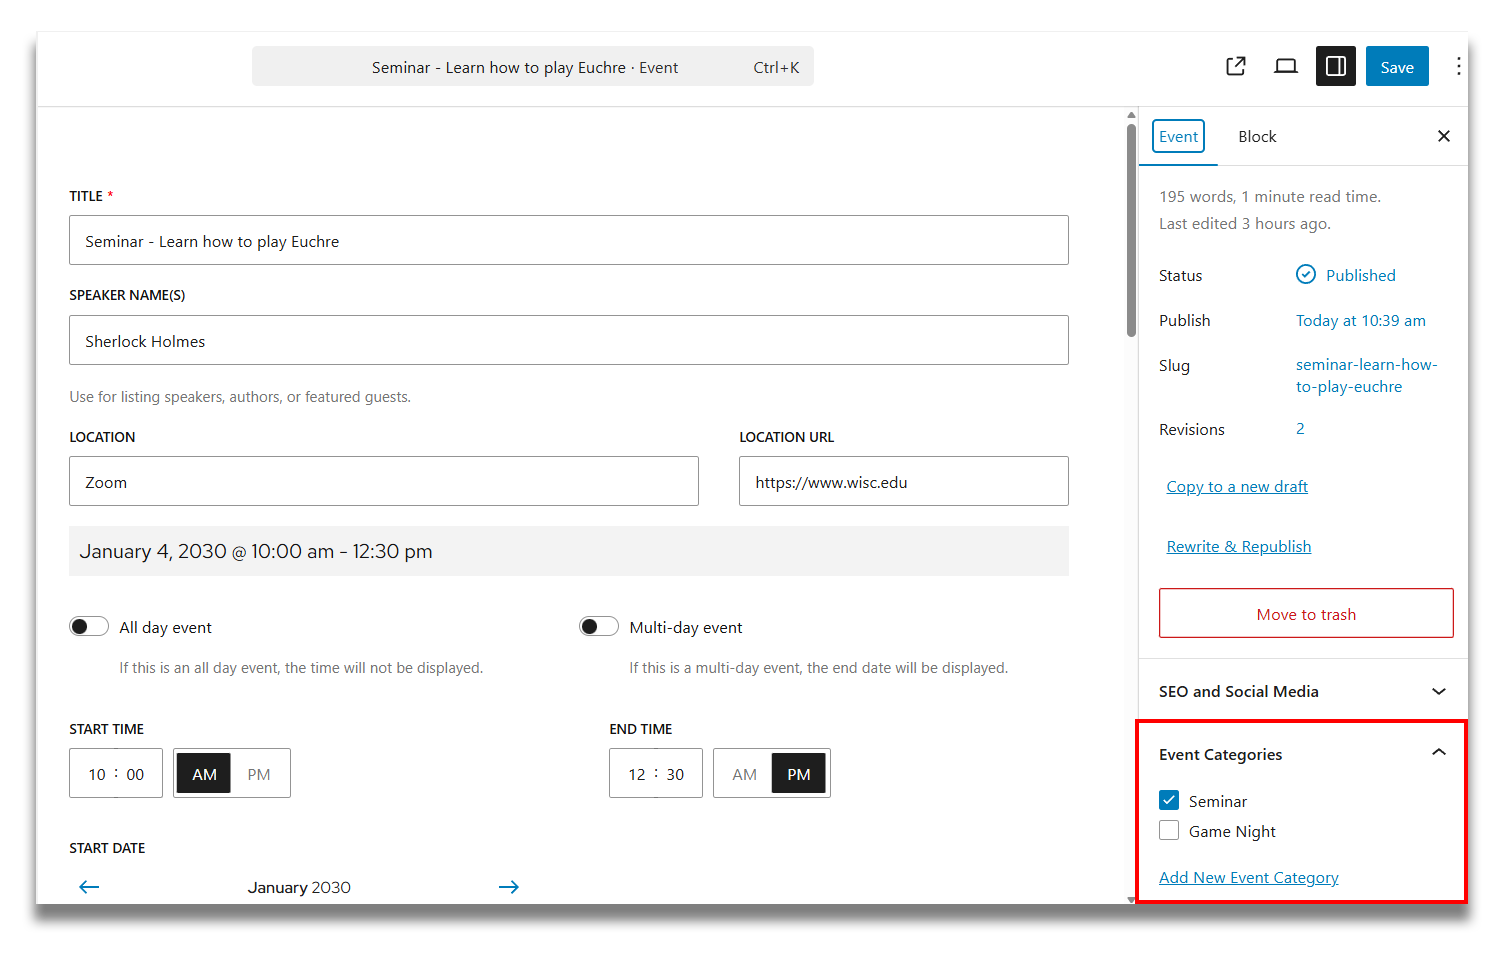Enable the Multi-day event toggle
Screen dimensions: 1504x964
pyautogui.click(x=598, y=626)
